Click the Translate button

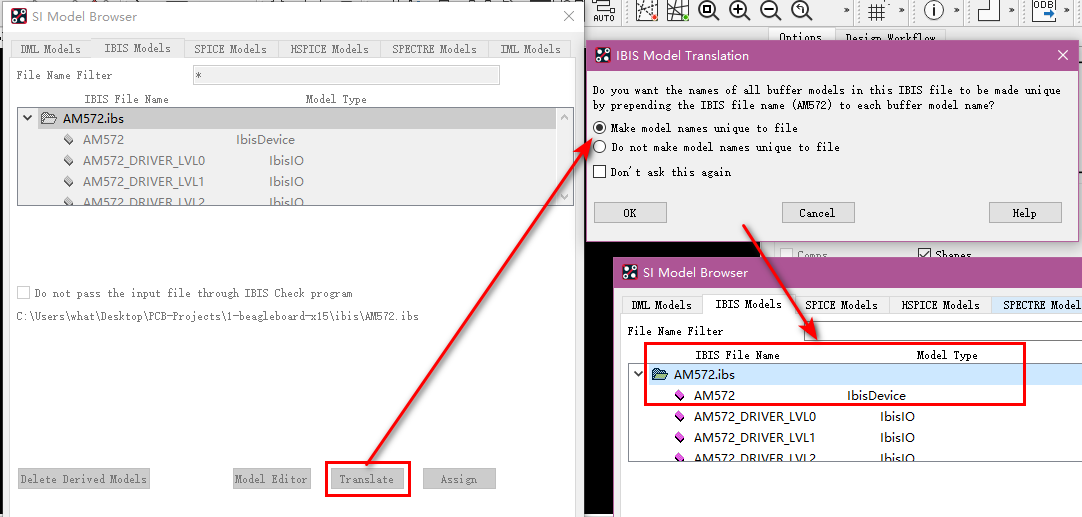(x=367, y=479)
